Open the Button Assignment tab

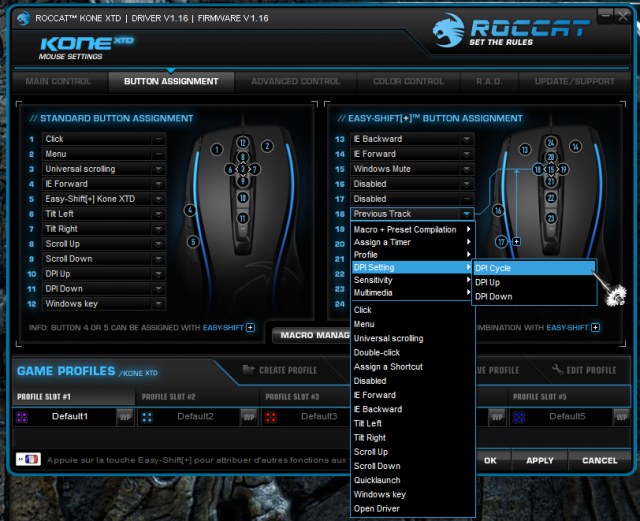tap(171, 81)
